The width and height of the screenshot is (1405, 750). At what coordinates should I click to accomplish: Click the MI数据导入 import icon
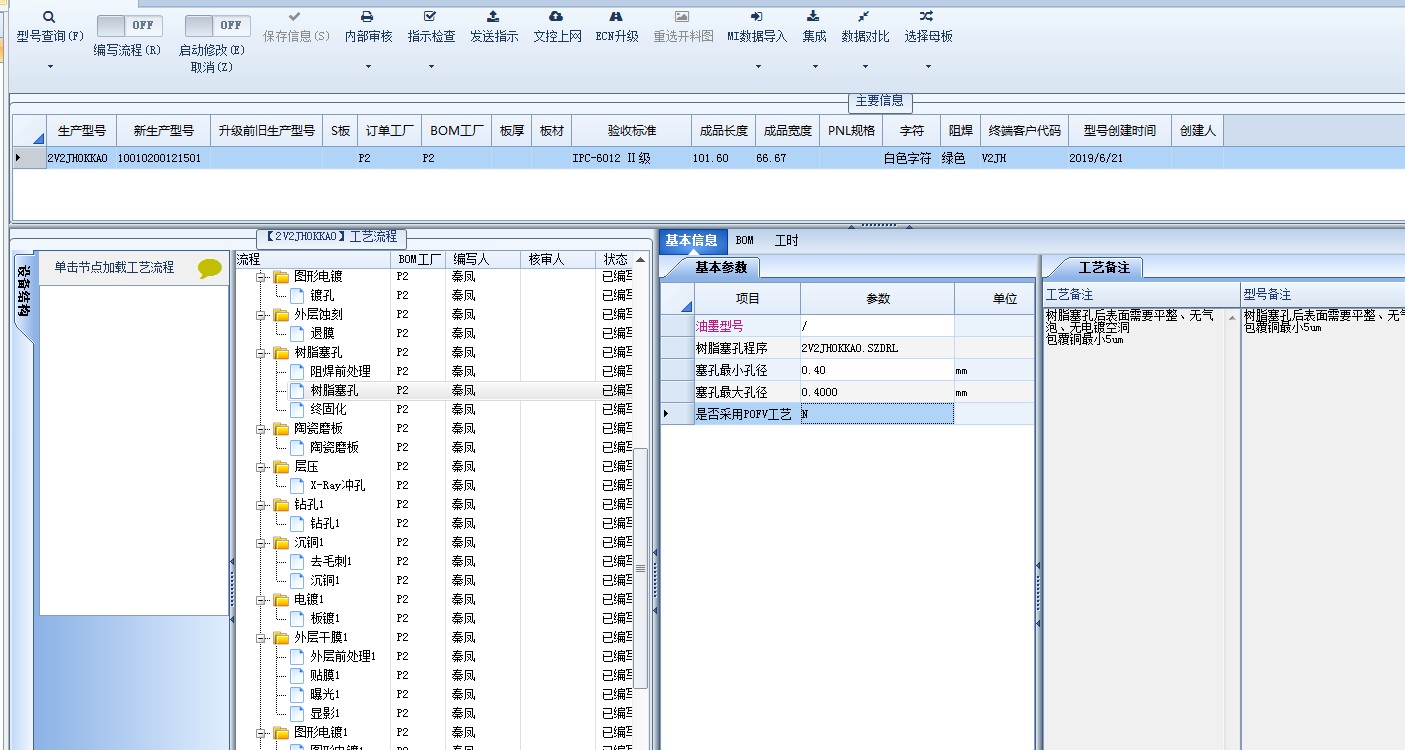pyautogui.click(x=757, y=17)
